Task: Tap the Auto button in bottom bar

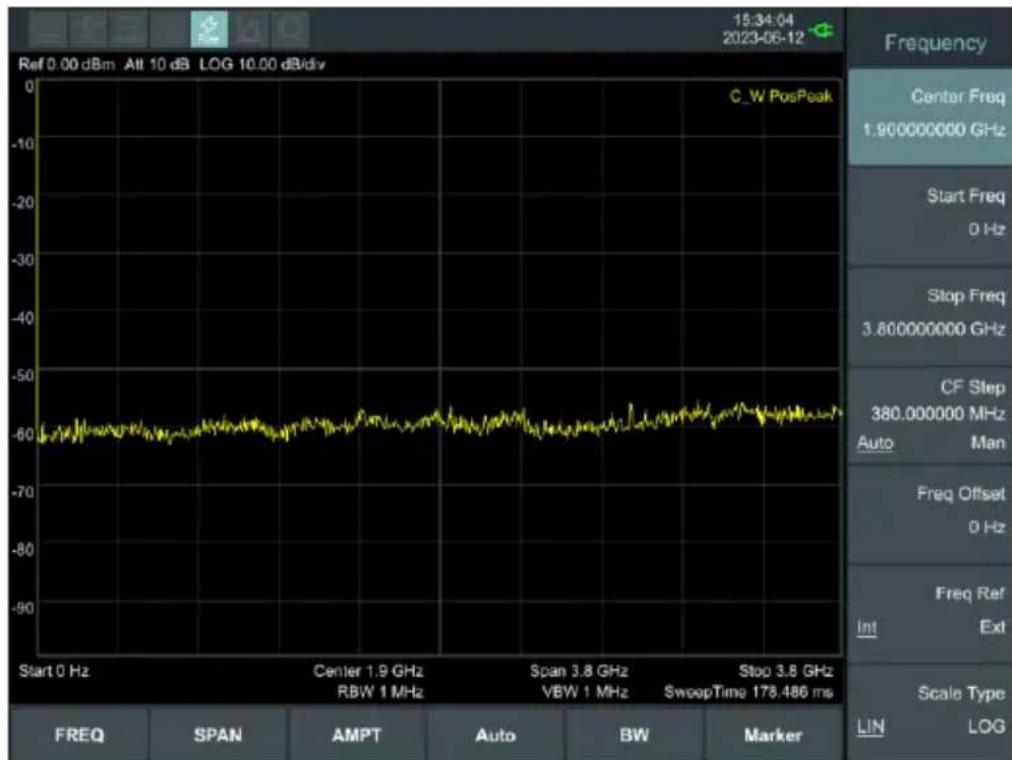Action: (496, 735)
